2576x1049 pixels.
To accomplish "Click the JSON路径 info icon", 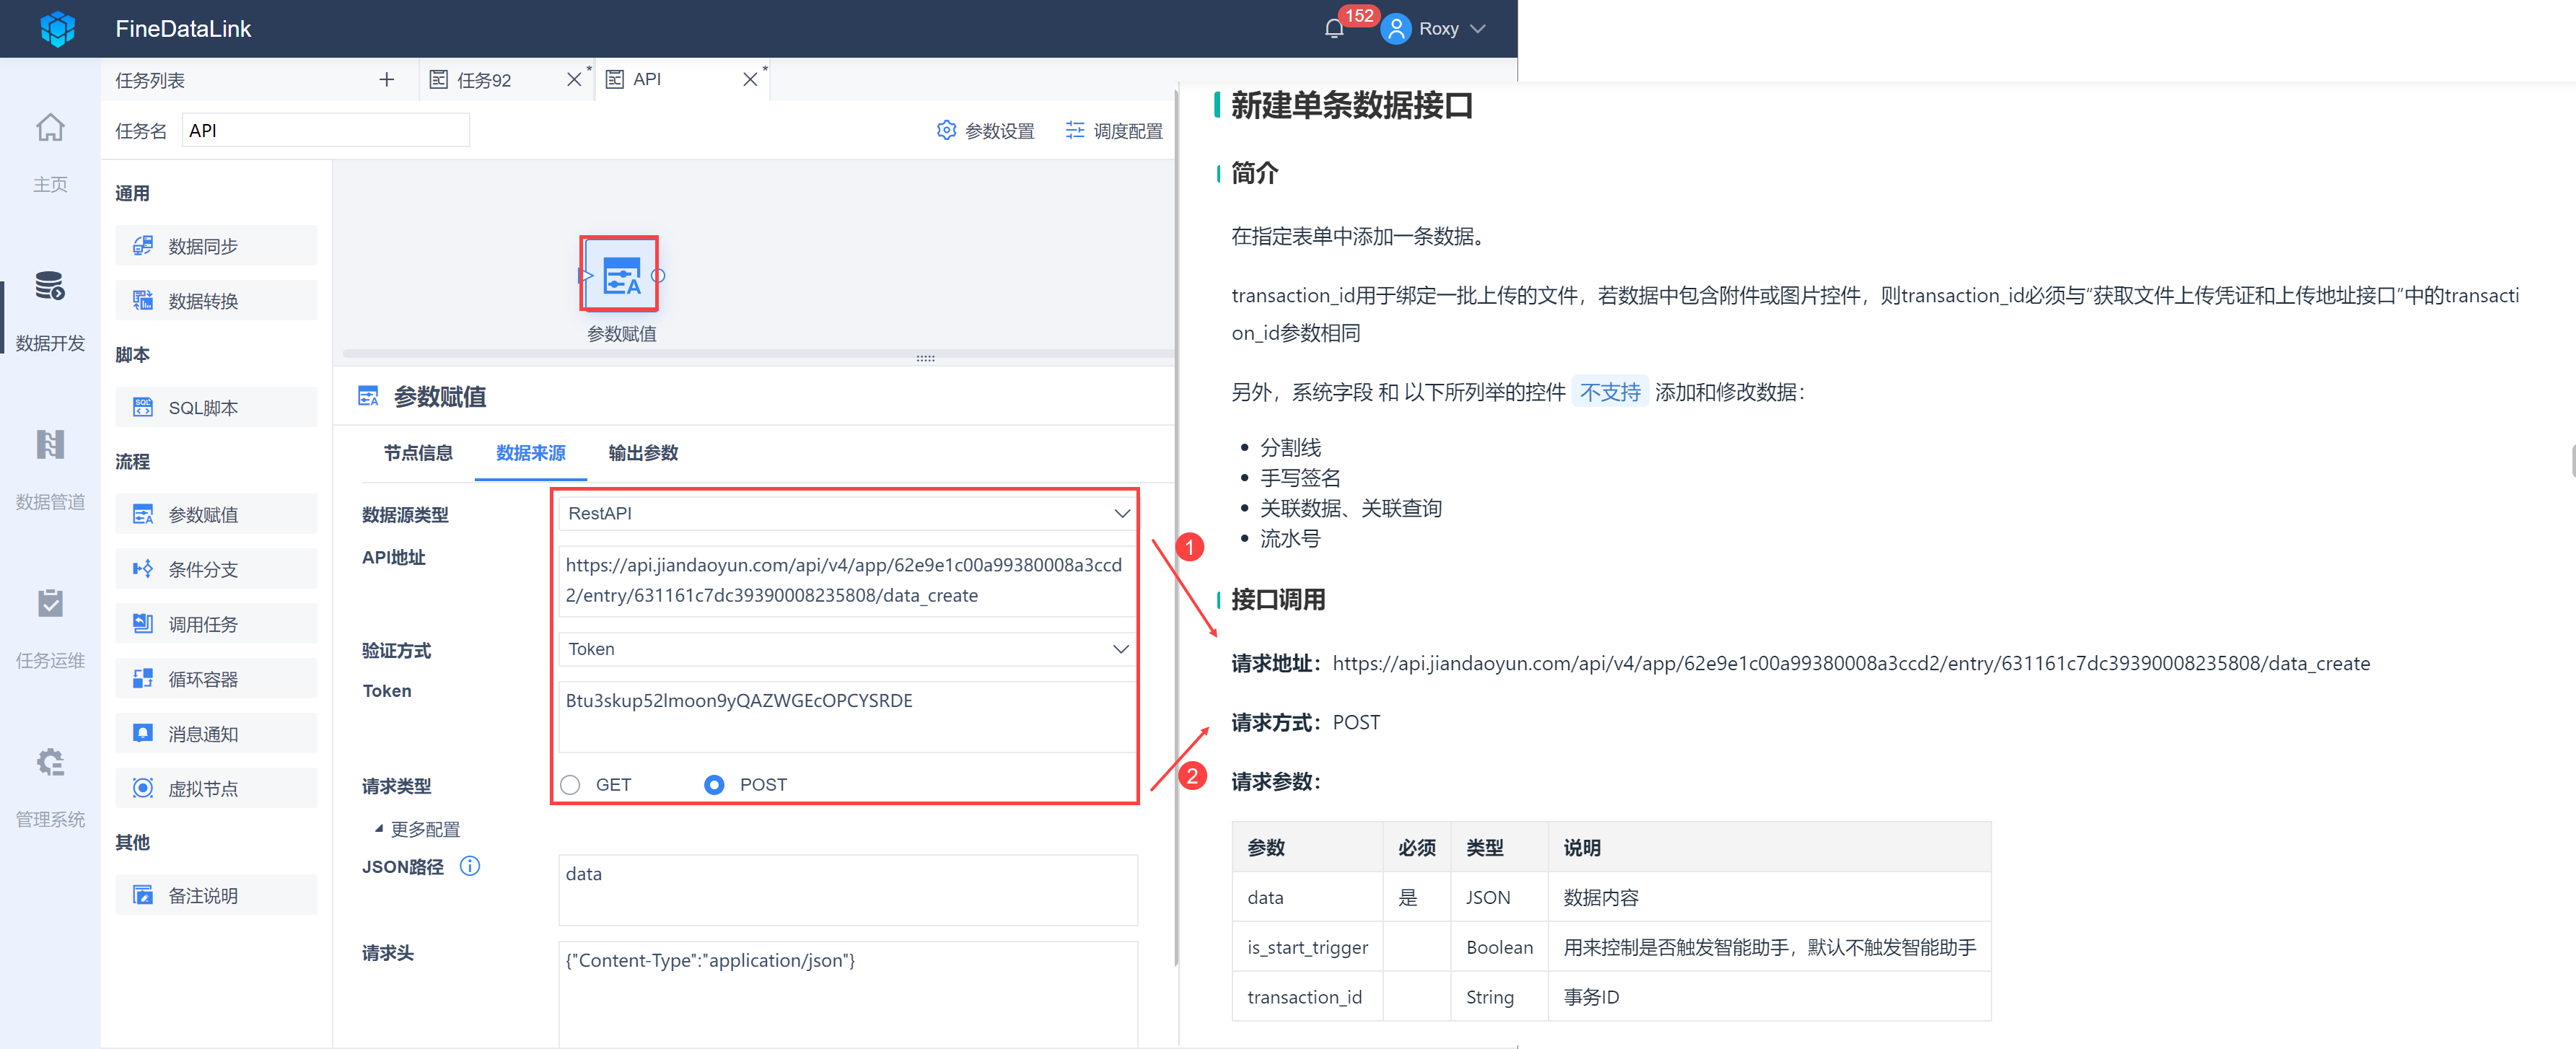I will point(469,866).
